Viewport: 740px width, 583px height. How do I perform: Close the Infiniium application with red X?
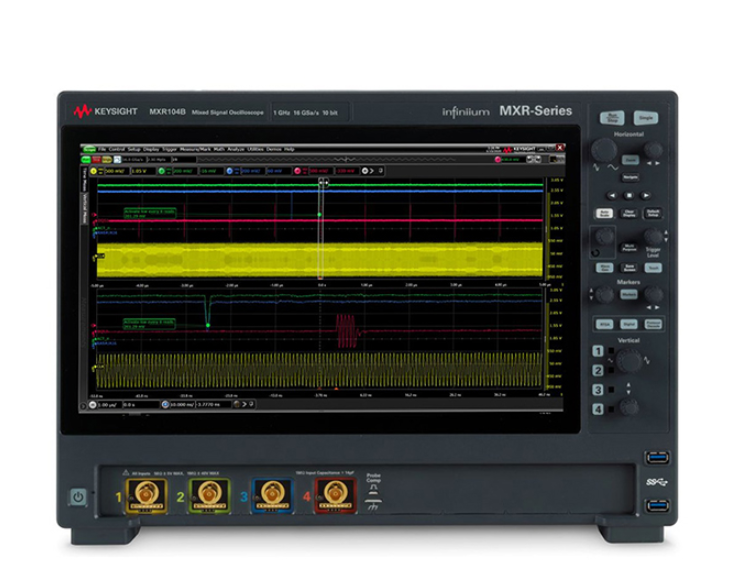pyautogui.click(x=560, y=148)
